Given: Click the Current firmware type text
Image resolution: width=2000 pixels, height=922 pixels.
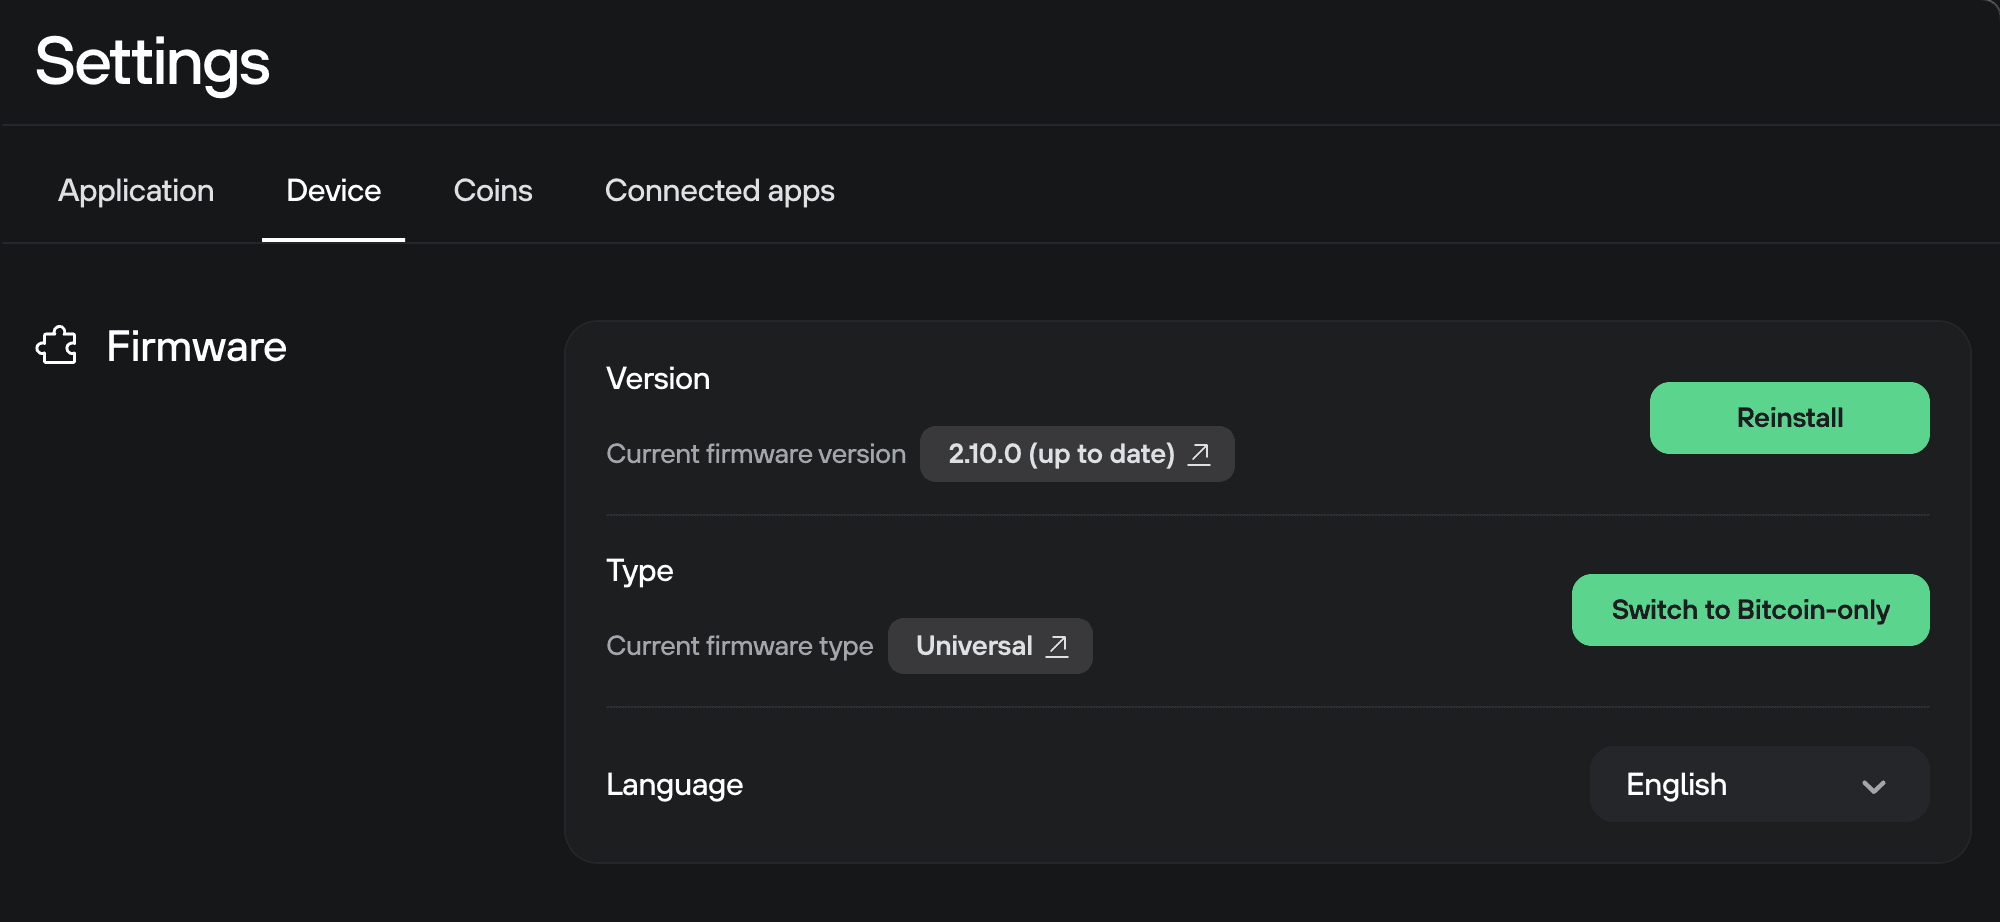Looking at the screenshot, I should pyautogui.click(x=740, y=645).
